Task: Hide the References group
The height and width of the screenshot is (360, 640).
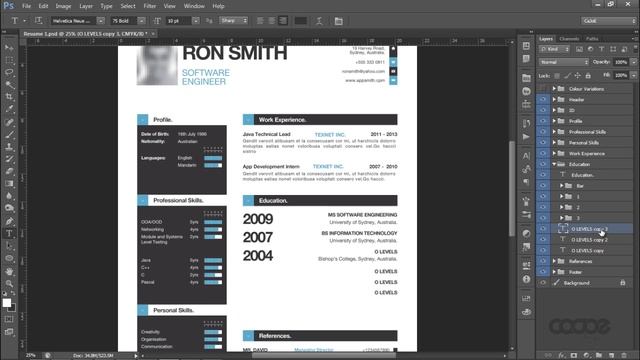Action: [x=543, y=261]
